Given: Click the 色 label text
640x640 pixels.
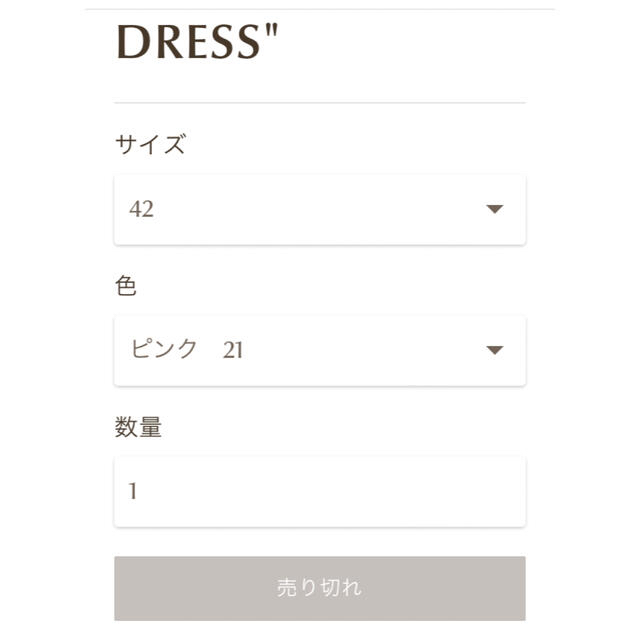Looking at the screenshot, I should coord(125,285).
